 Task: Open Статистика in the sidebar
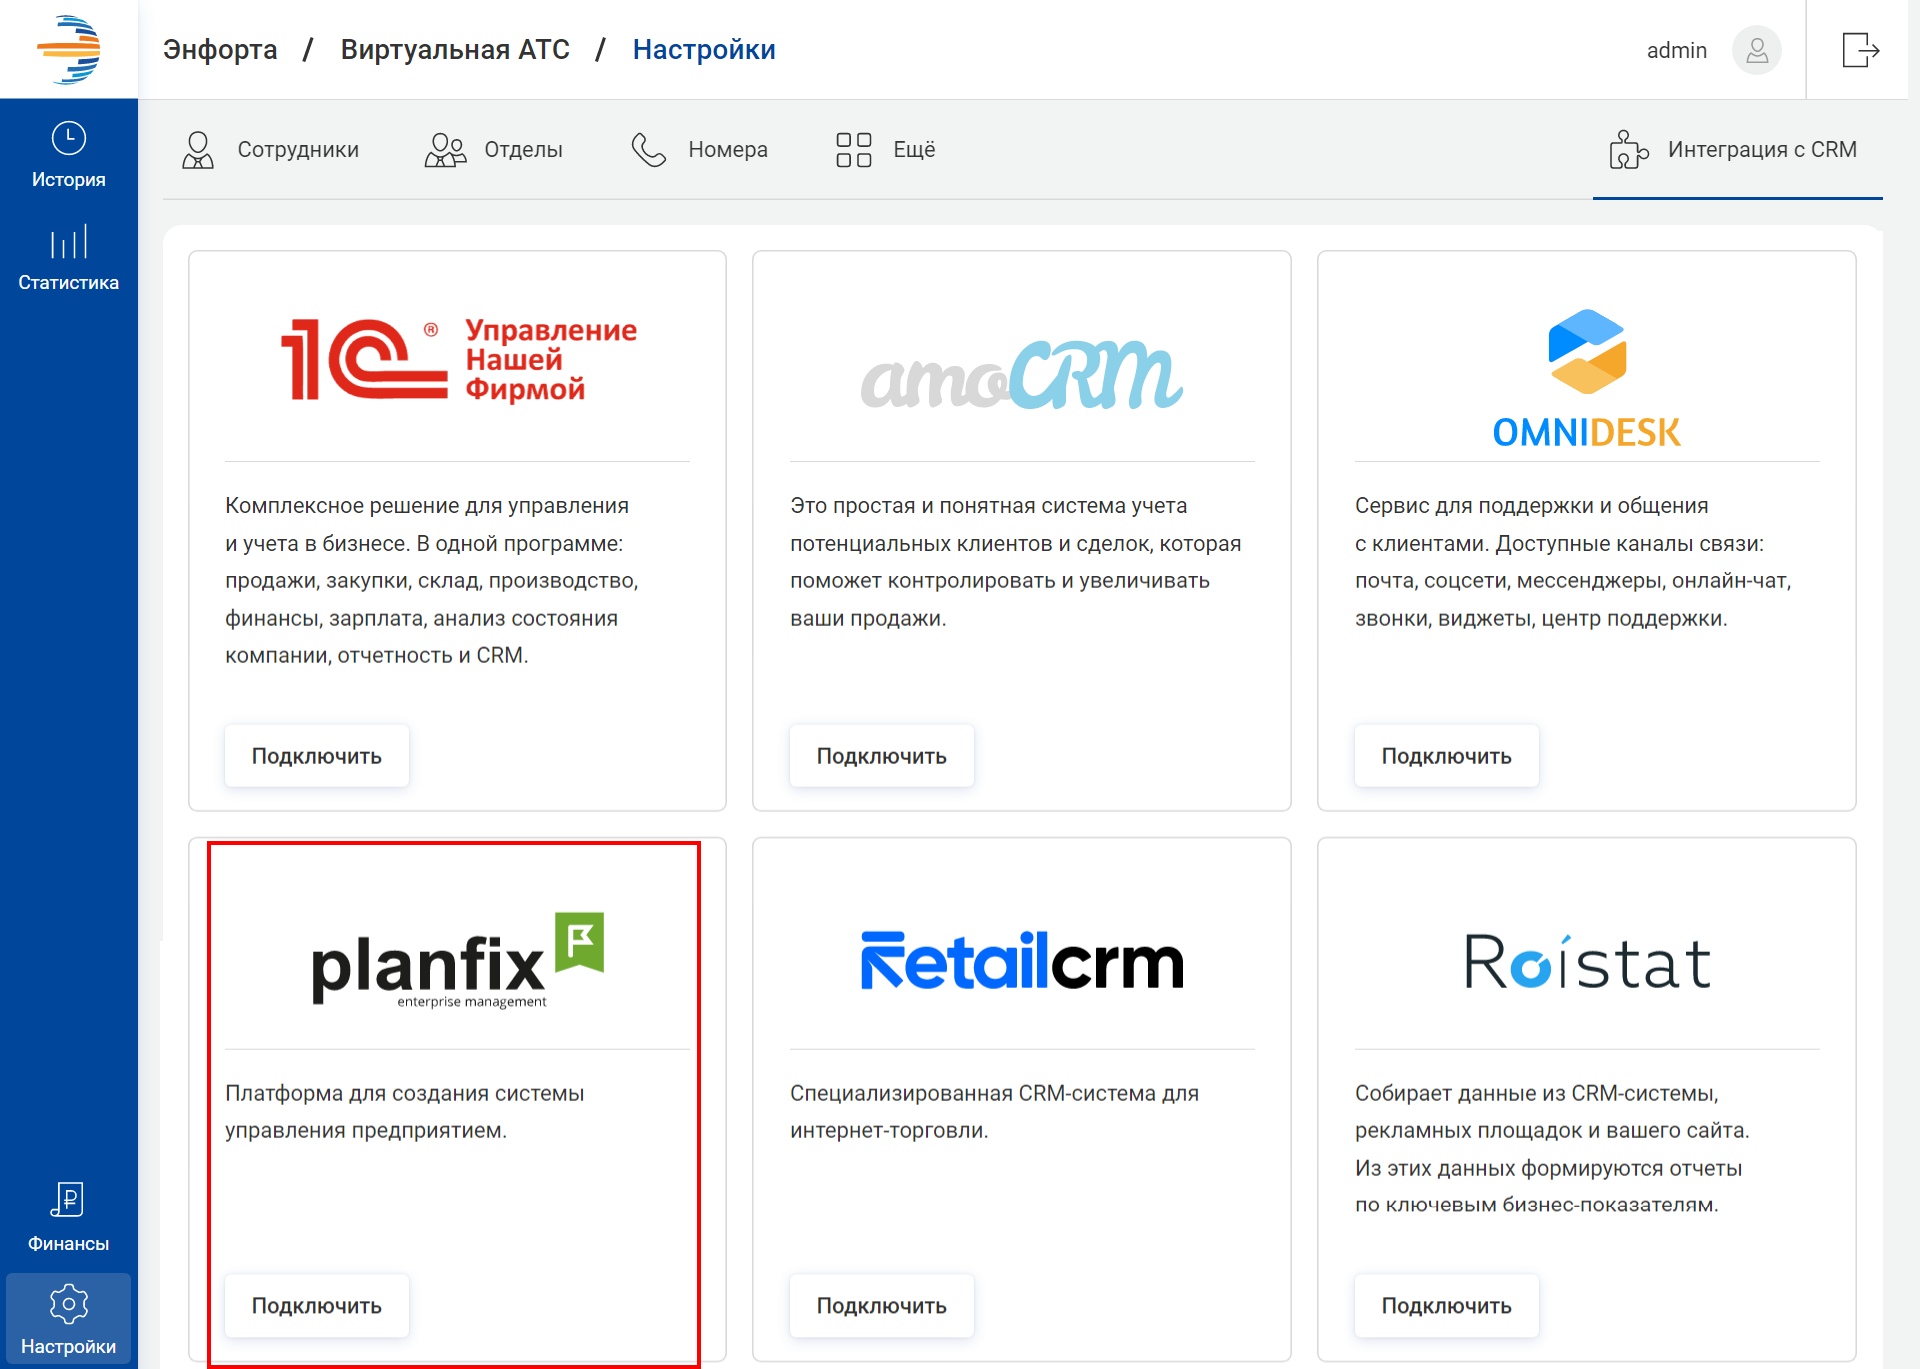tap(69, 258)
